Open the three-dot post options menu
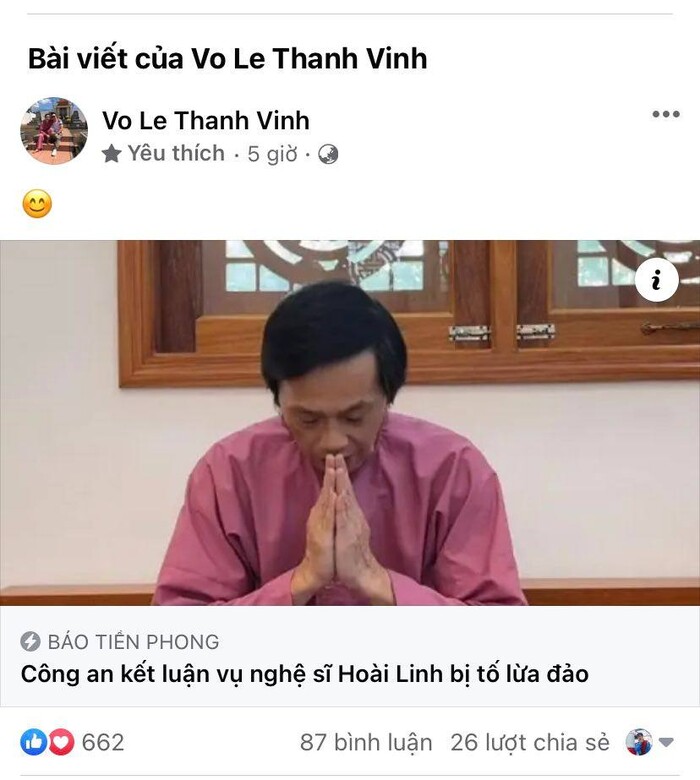Viewport: 700px width, 780px height. [666, 114]
